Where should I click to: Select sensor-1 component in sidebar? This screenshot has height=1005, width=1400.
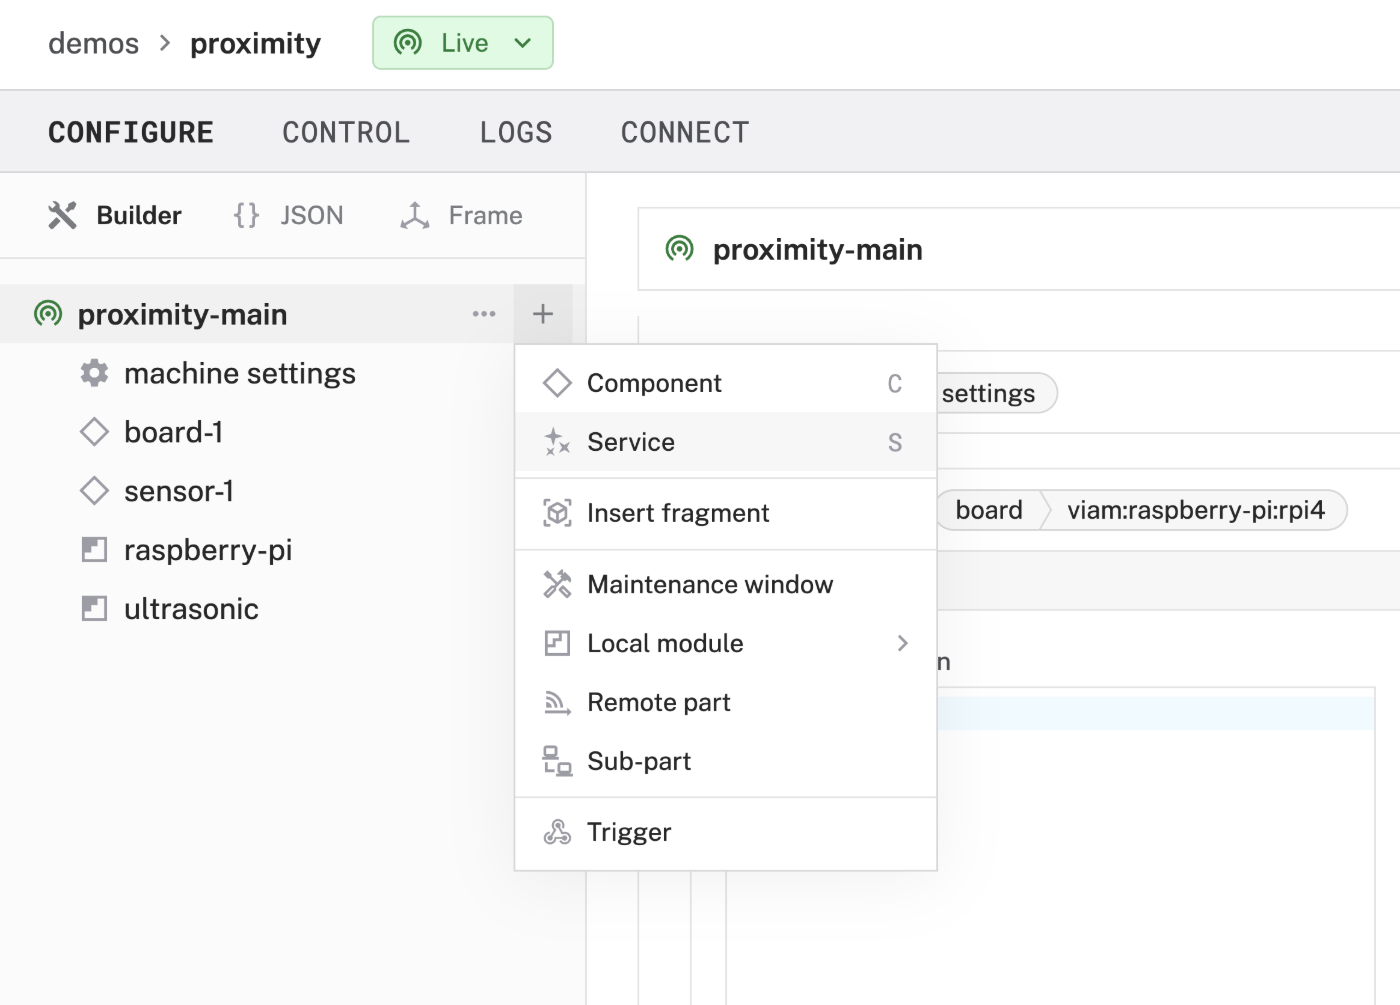[x=179, y=491]
